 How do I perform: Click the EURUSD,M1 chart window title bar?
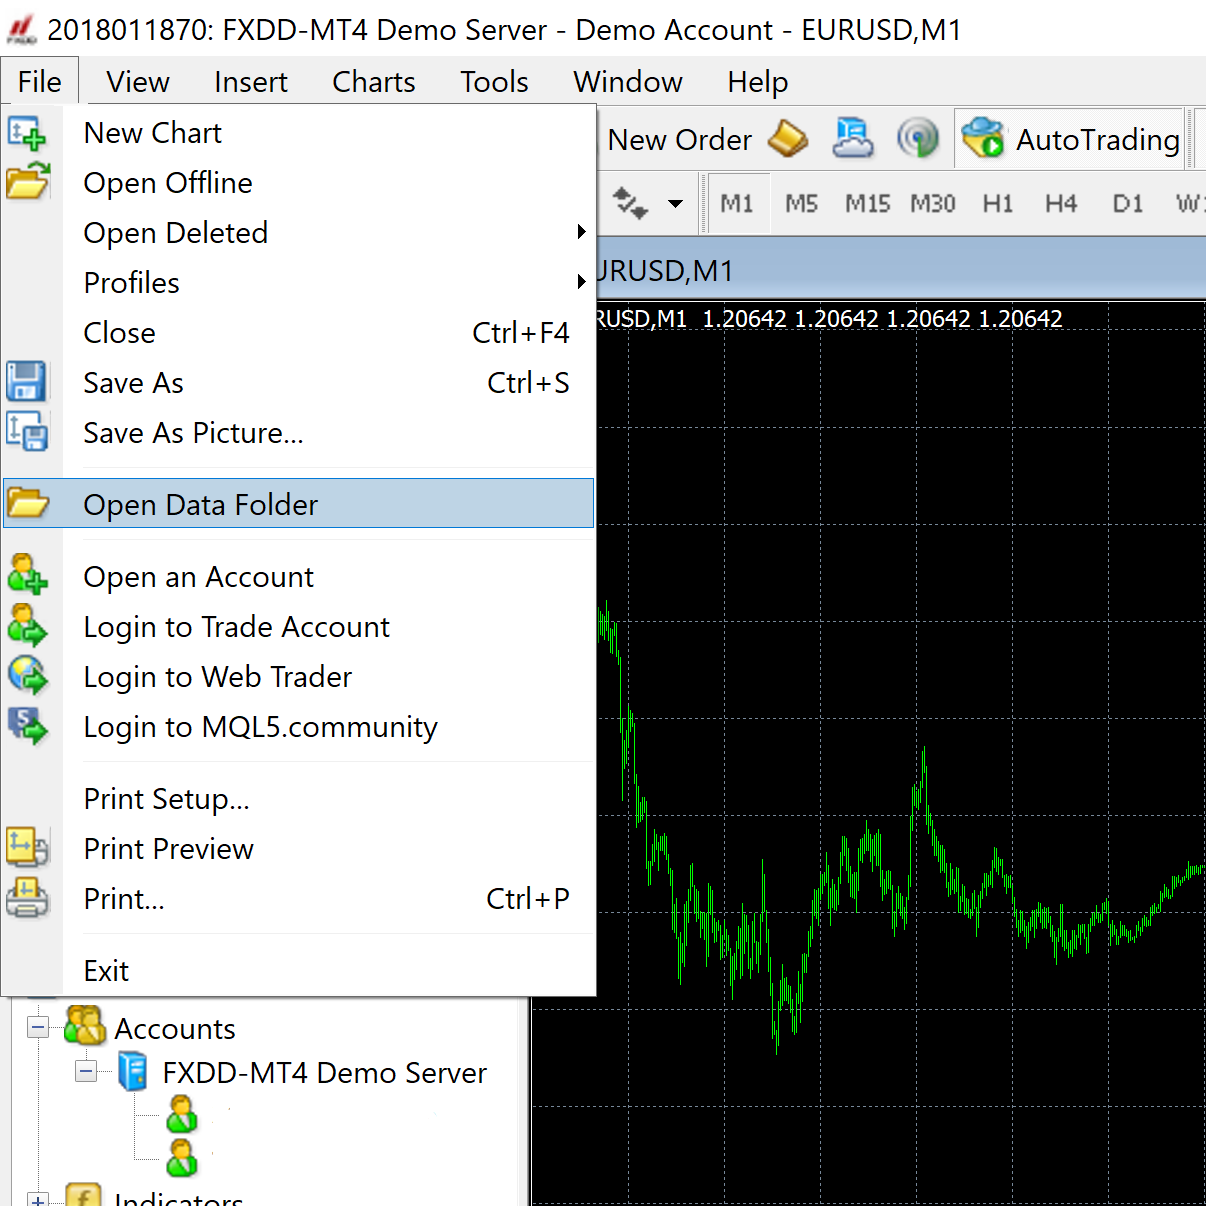900,270
